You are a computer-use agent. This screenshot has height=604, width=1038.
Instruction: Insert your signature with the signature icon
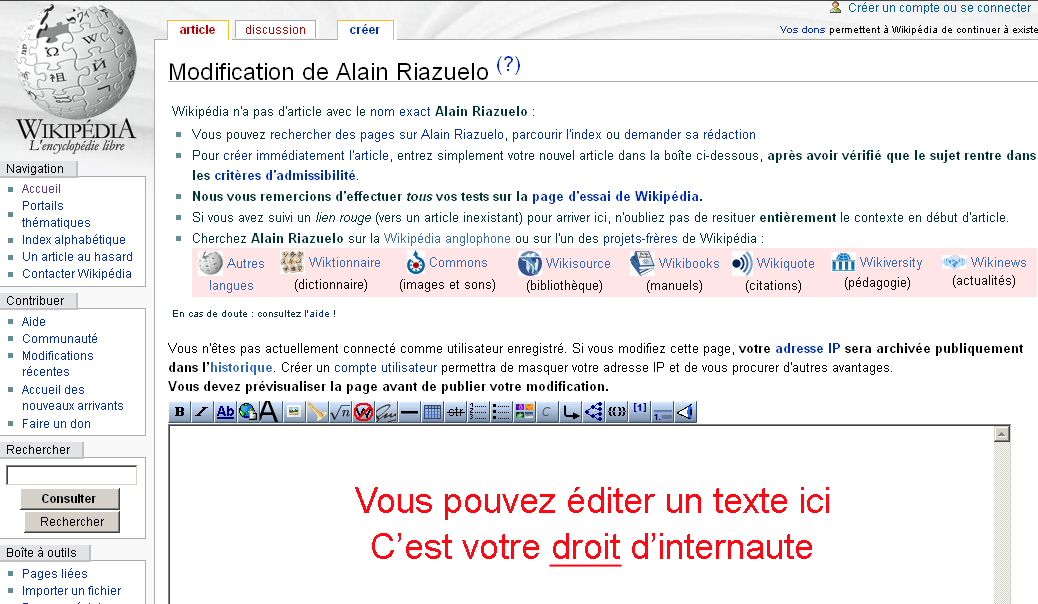tap(386, 412)
